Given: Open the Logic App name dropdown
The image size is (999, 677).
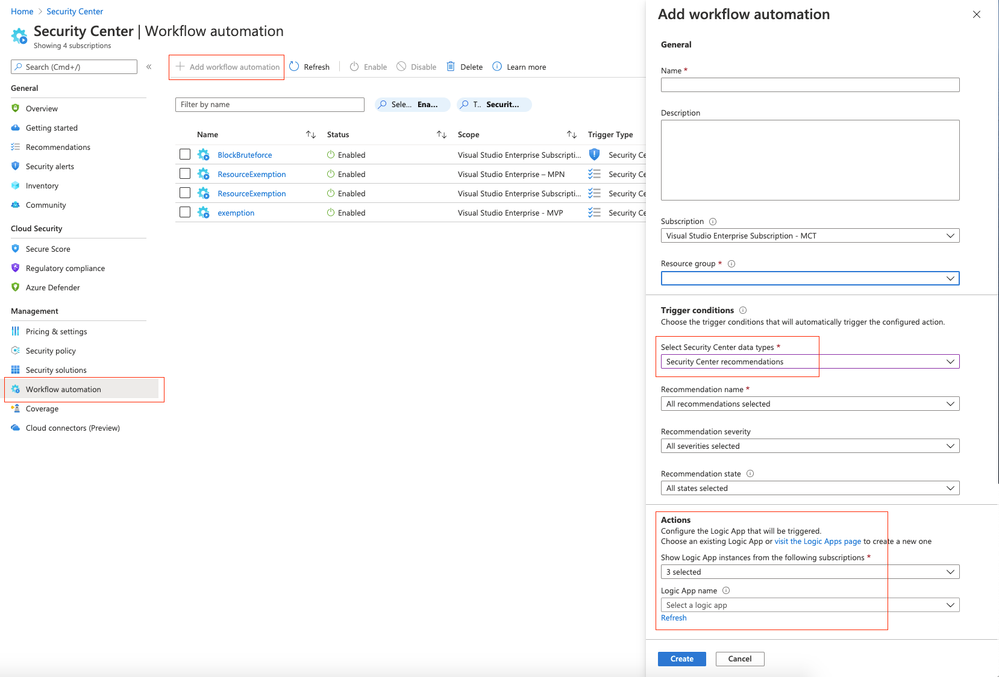Looking at the screenshot, I should click(810, 605).
